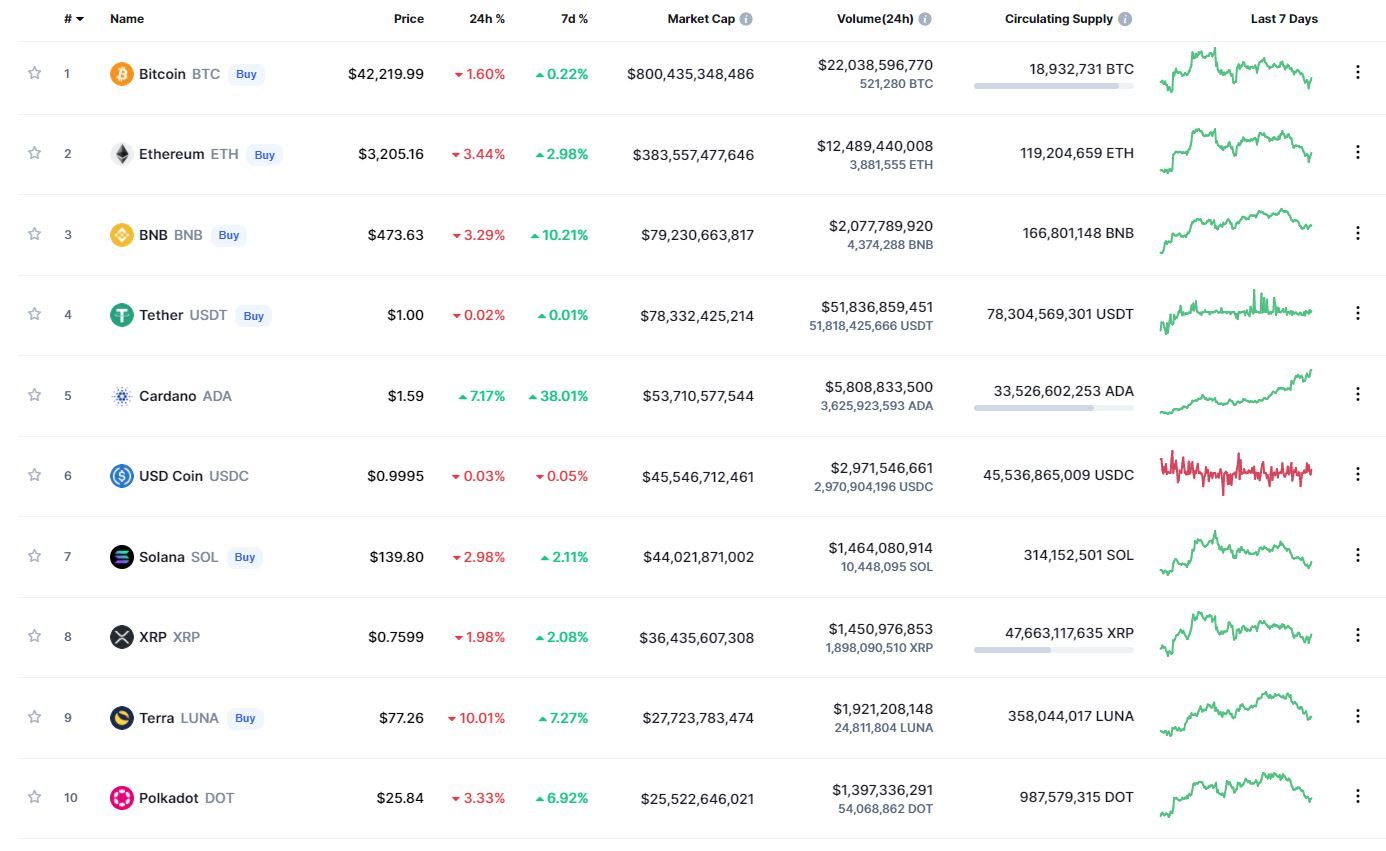Click the Cardano coin logo icon
Image resolution: width=1386 pixels, height=851 pixels.
point(121,396)
